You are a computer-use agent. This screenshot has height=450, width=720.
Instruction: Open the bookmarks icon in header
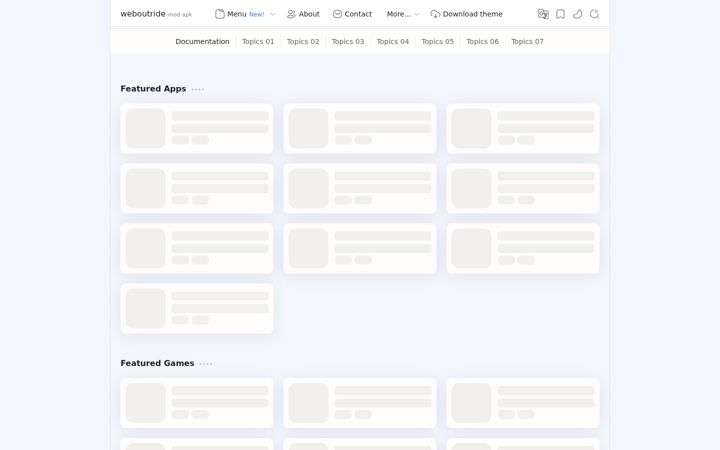coord(560,14)
